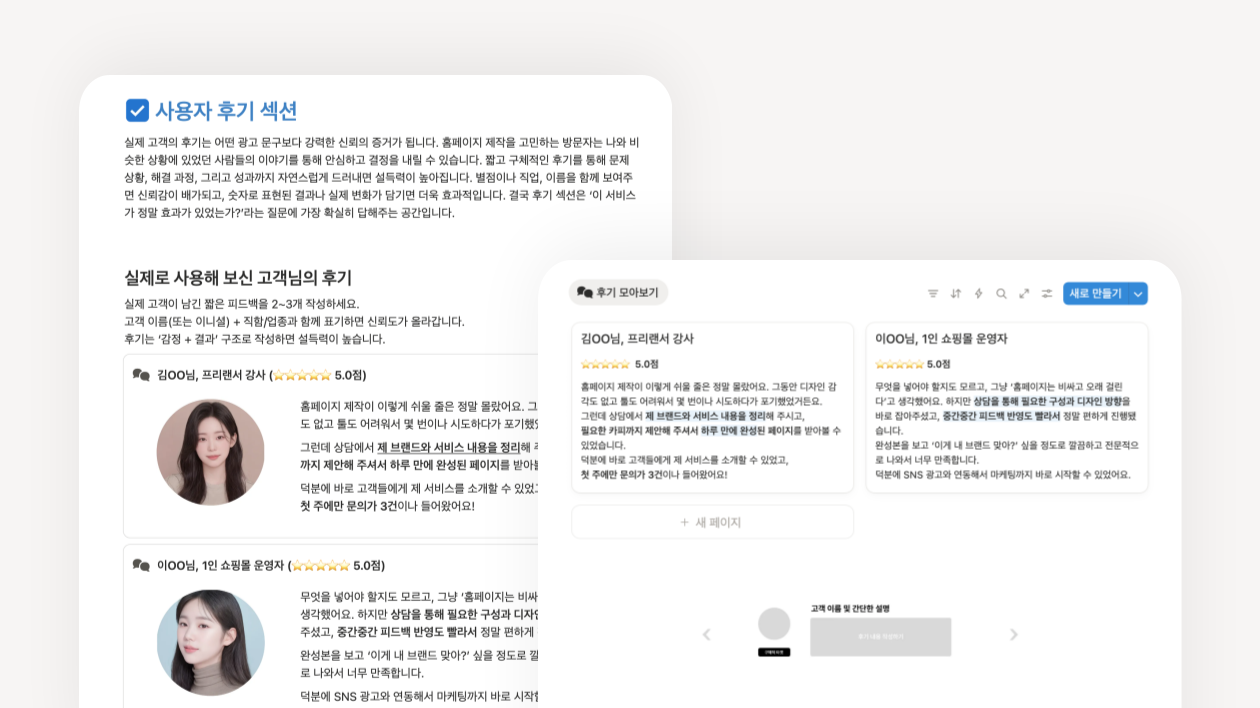The height and width of the screenshot is (708, 1260).
Task: Click speech bubble icon beside 김OO님 review heading
Action: pyautogui.click(x=141, y=375)
